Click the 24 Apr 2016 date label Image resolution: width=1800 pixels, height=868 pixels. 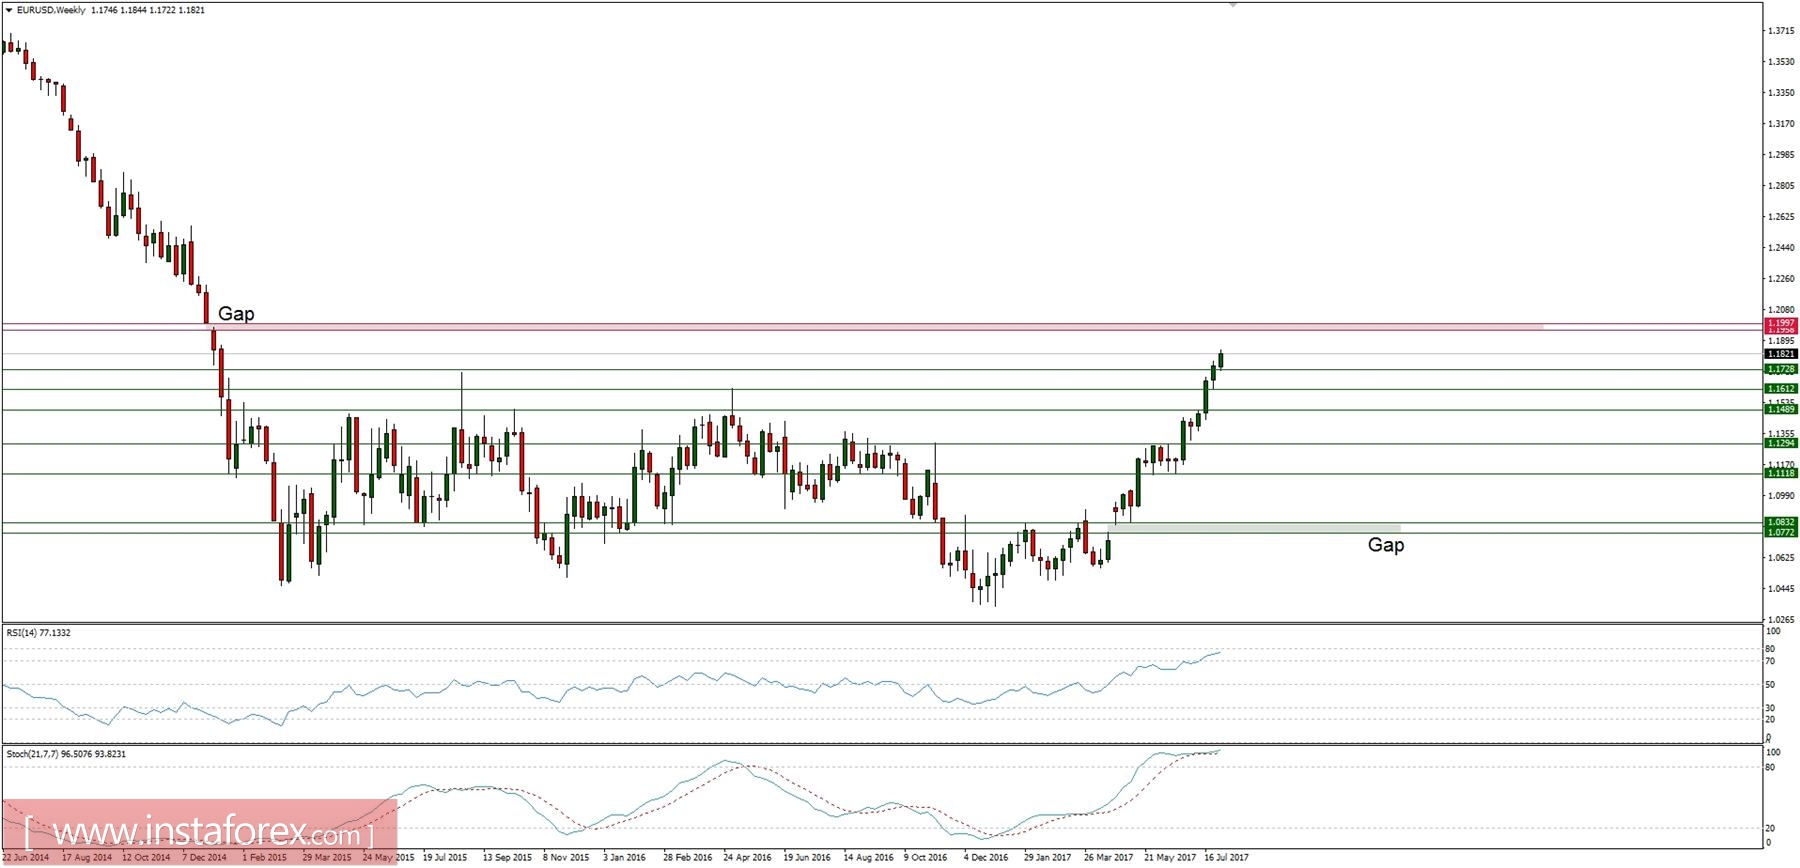(x=747, y=858)
